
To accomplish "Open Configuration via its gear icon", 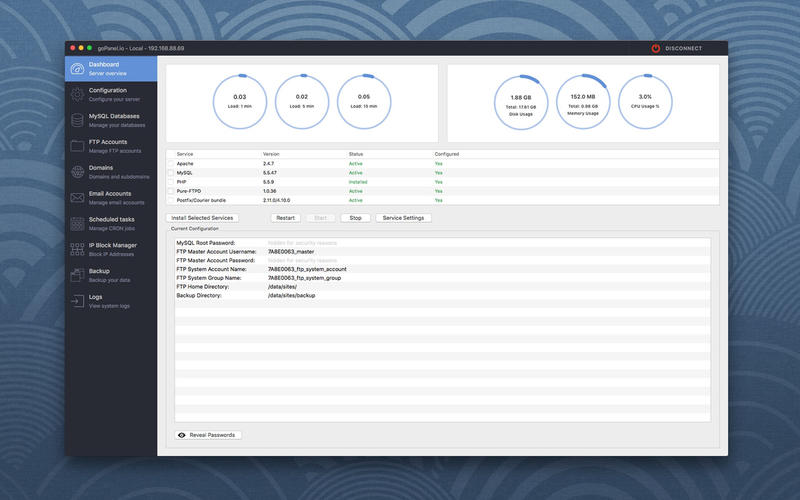I will click(x=77, y=95).
